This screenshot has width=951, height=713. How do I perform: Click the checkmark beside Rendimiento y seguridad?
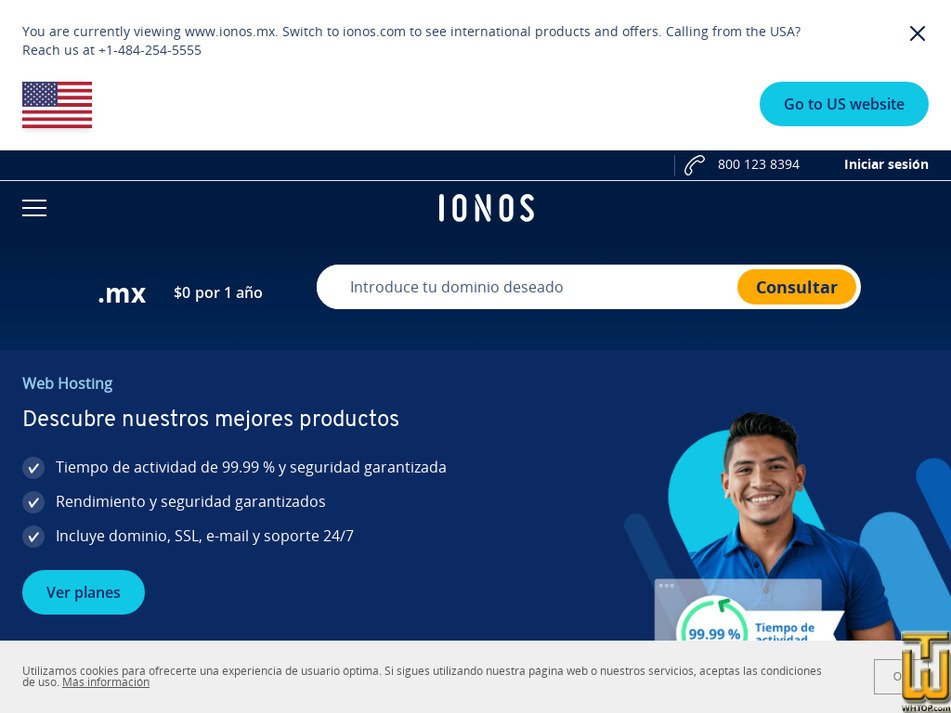click(x=33, y=502)
